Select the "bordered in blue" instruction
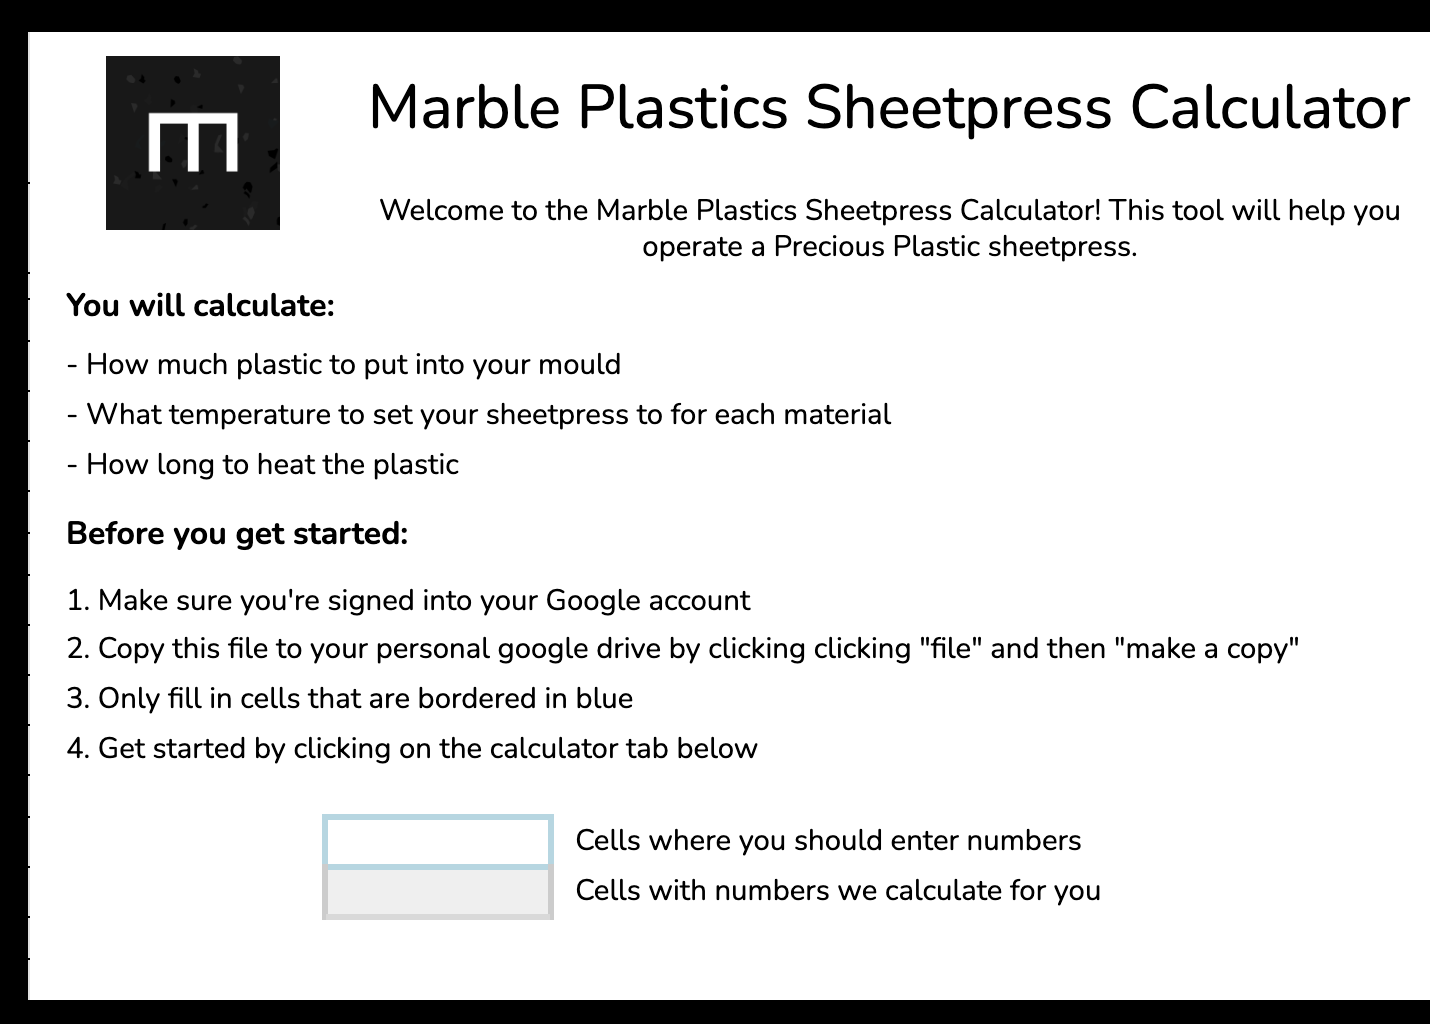The image size is (1430, 1024). tap(349, 698)
